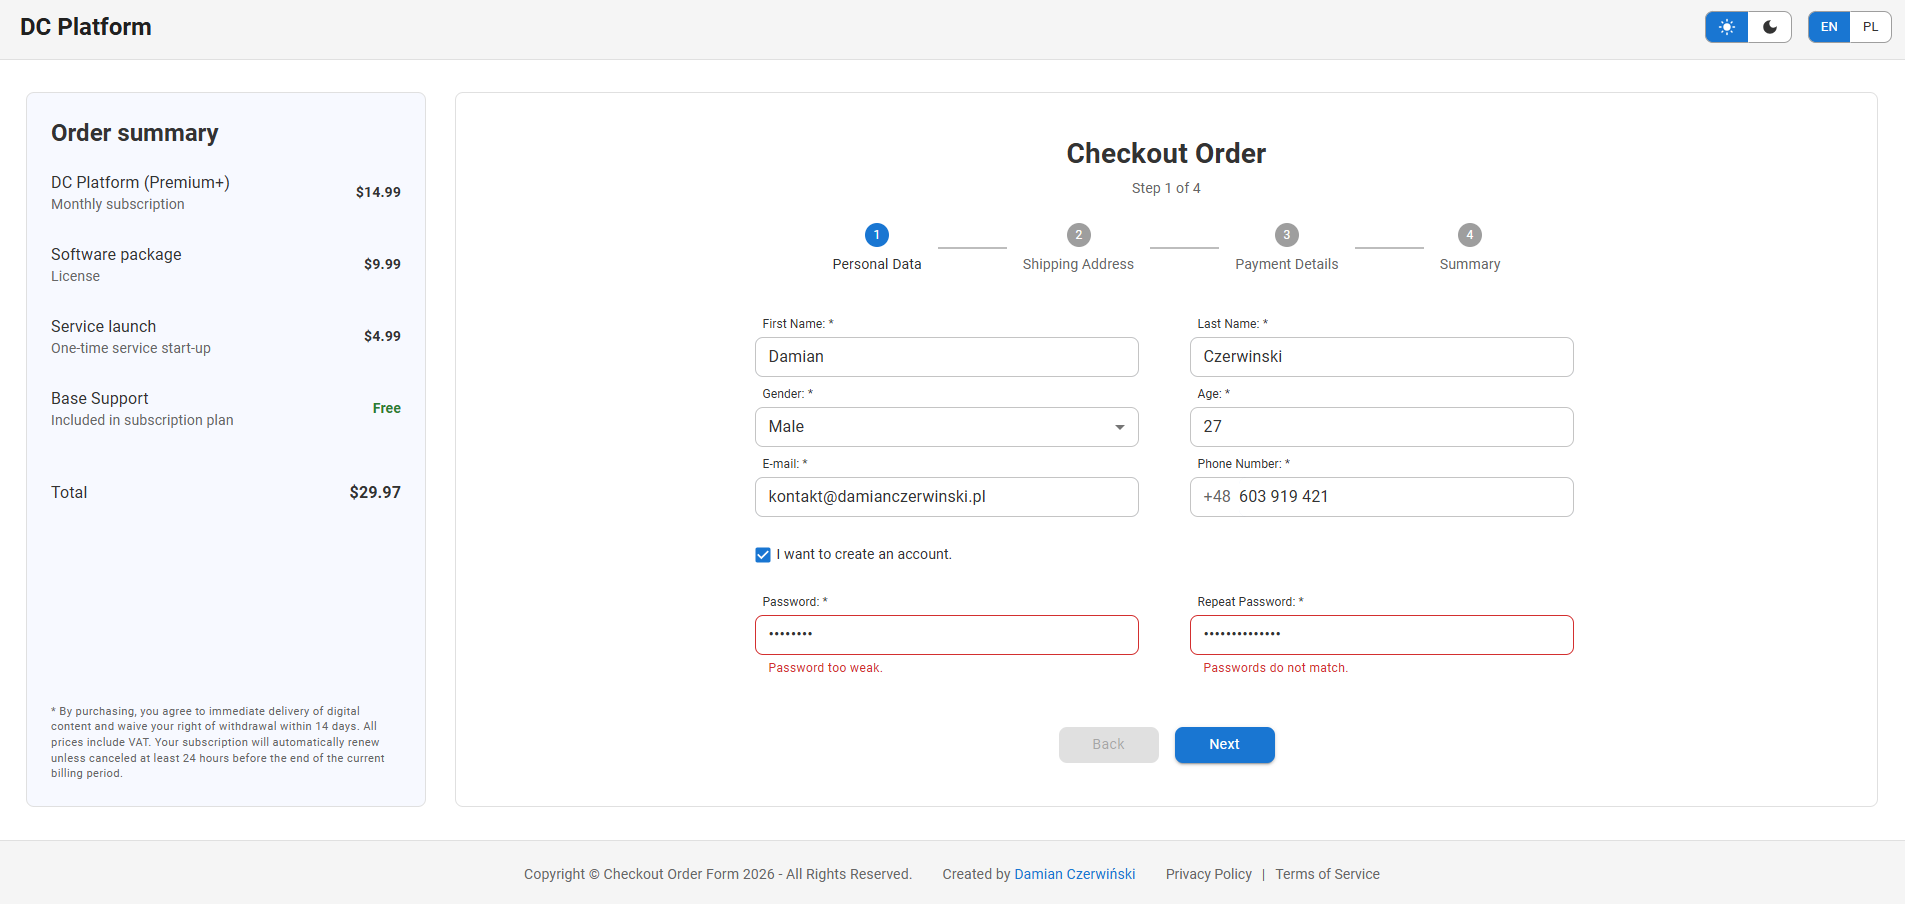Select PL language option

(x=1870, y=27)
